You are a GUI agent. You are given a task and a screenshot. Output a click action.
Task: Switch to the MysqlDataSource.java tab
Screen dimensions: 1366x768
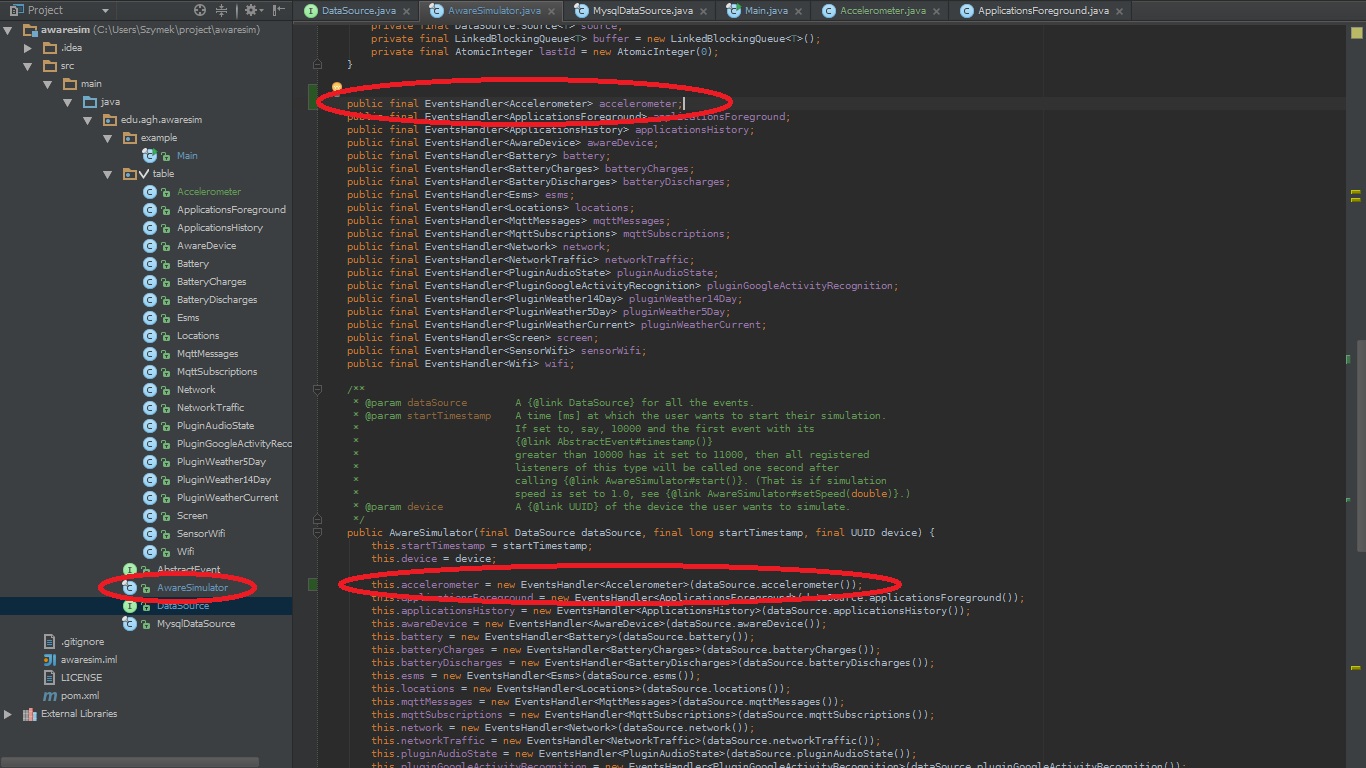pyautogui.click(x=642, y=11)
